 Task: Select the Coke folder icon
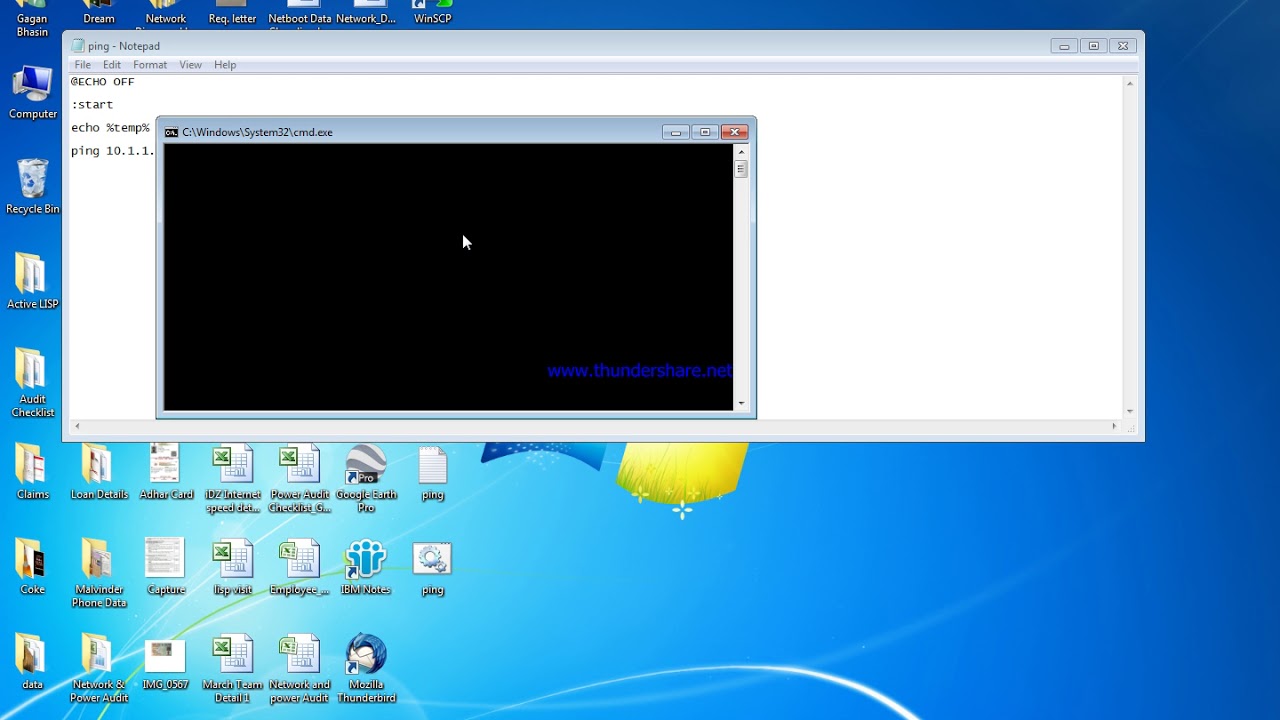coord(32,567)
